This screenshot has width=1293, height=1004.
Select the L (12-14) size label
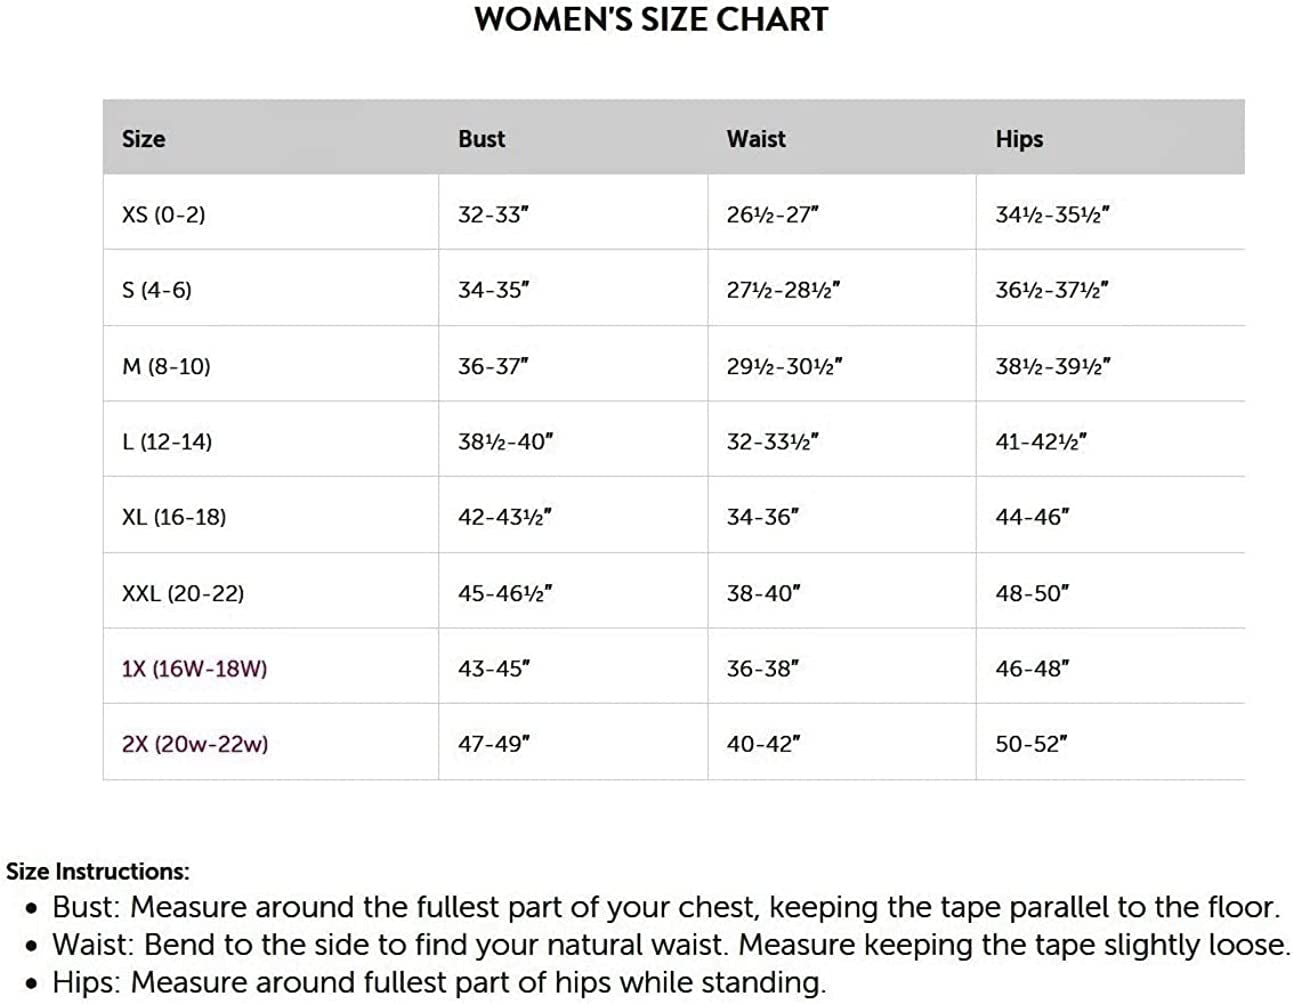tap(167, 441)
